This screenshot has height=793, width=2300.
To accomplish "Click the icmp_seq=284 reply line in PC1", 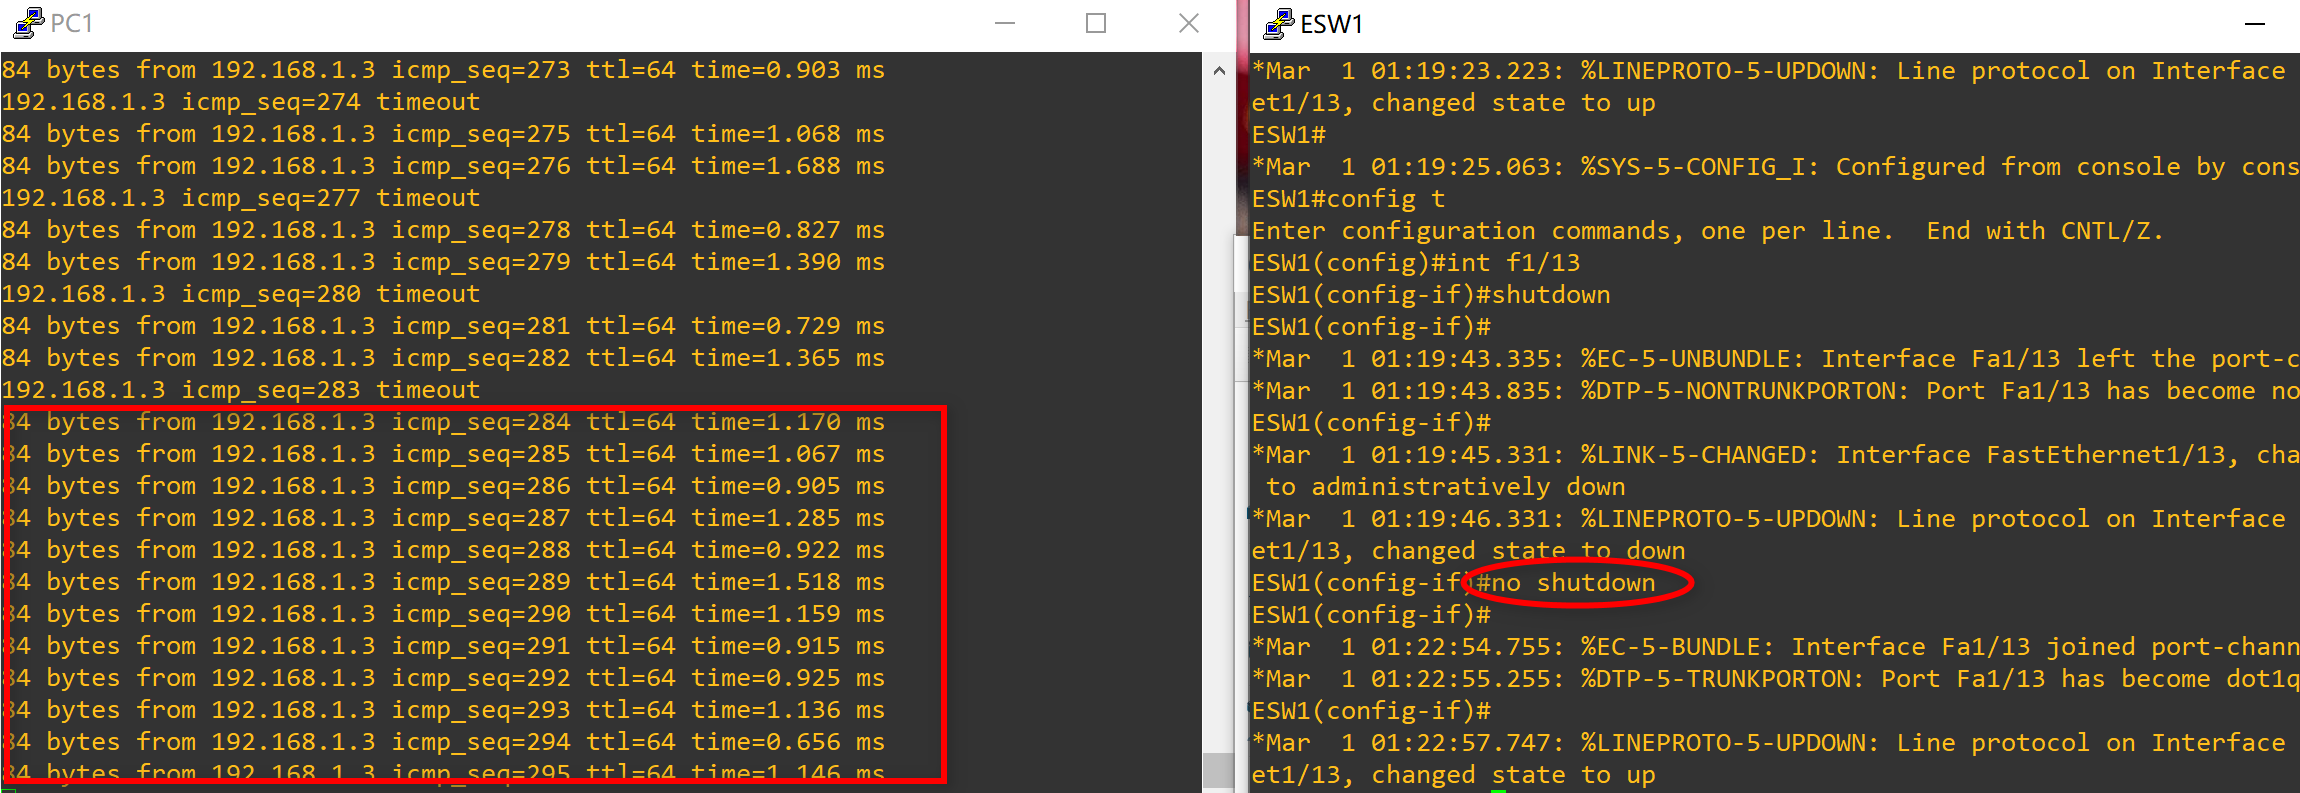I will tap(443, 422).
